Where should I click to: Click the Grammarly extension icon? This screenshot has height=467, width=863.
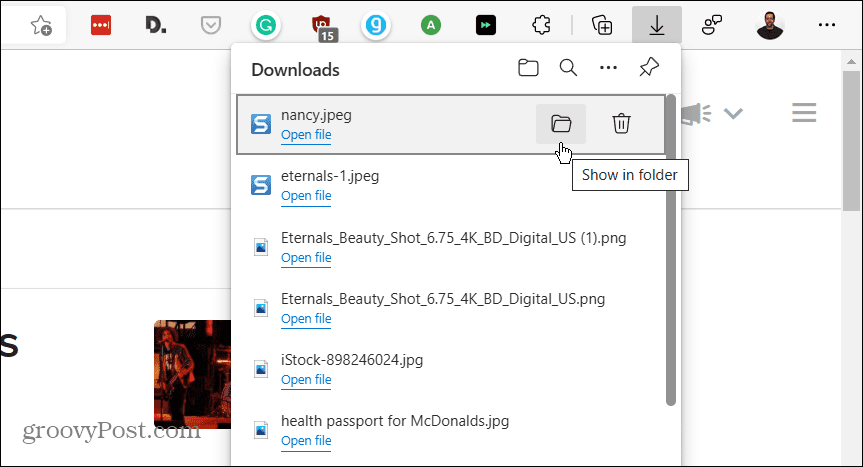265,26
